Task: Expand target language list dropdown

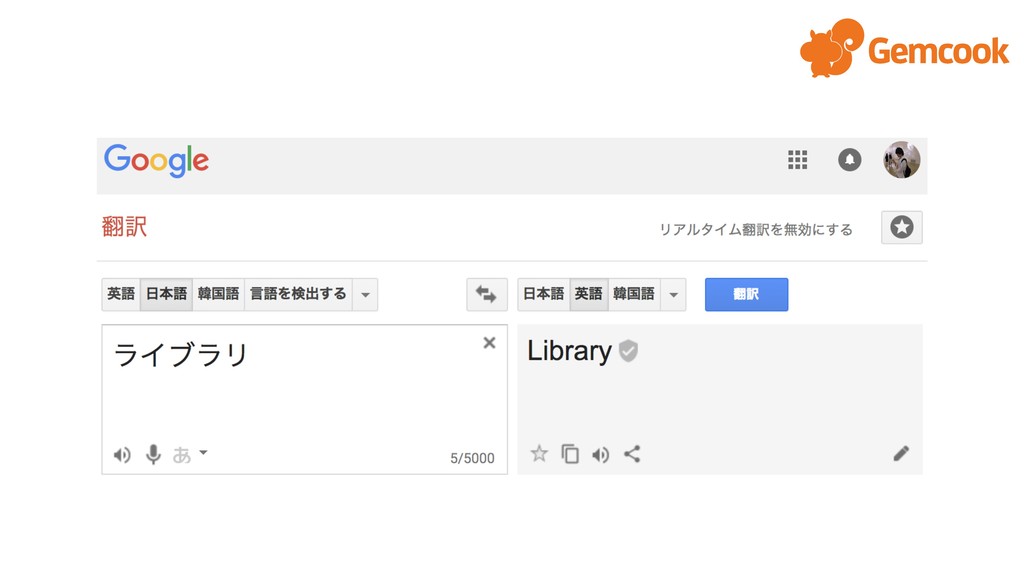Action: (x=673, y=295)
